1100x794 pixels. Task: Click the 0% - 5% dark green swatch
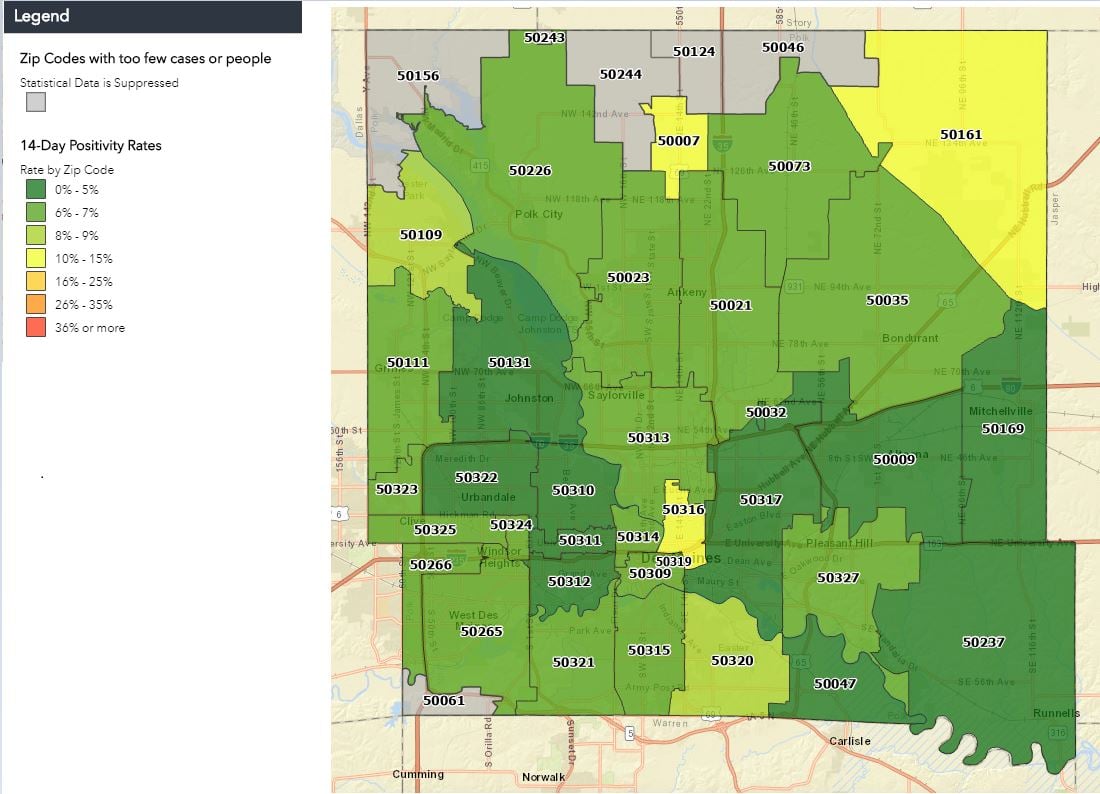pos(36,189)
